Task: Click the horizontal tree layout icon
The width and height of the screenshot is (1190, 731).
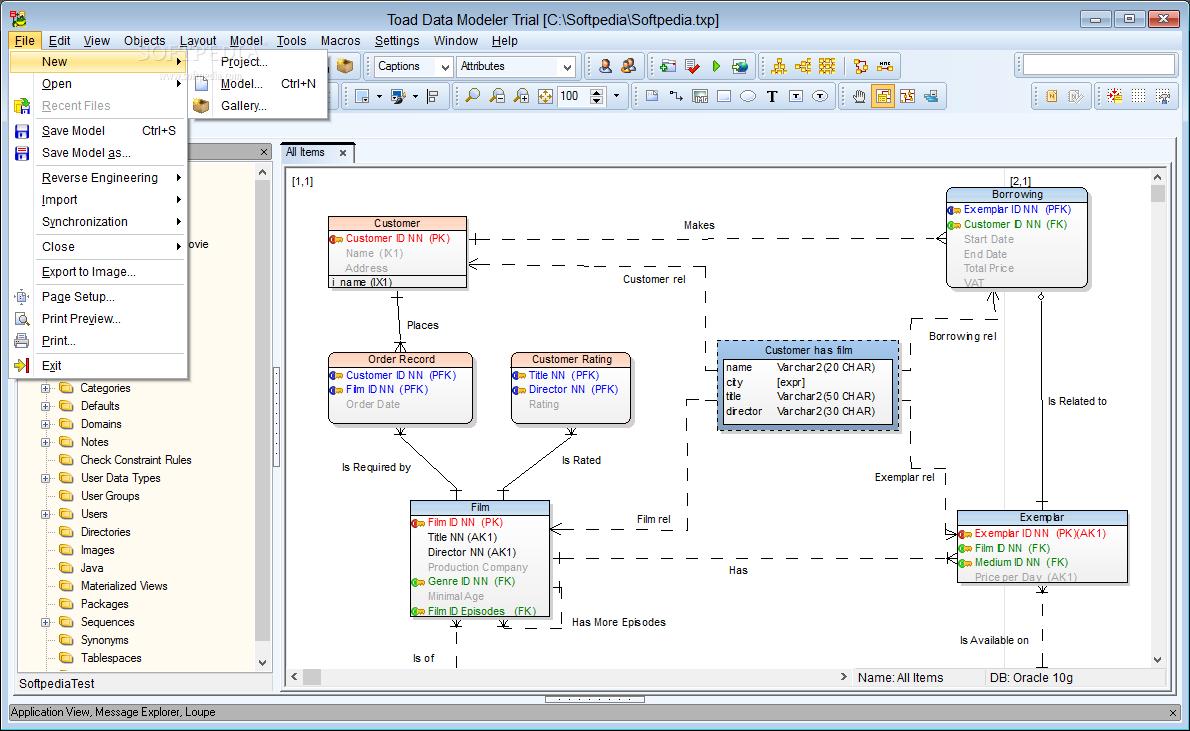Action: click(803, 66)
